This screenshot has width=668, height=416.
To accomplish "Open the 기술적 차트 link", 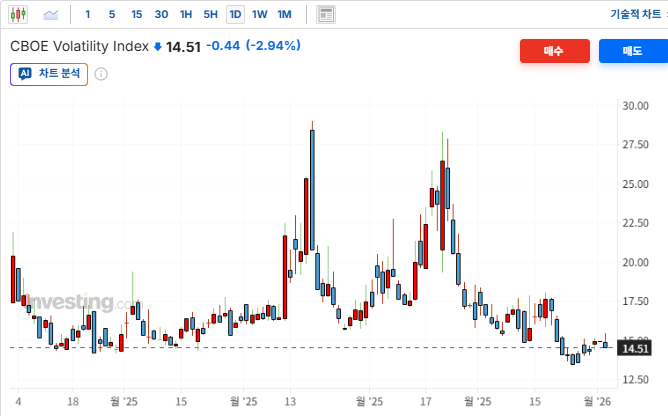I will (x=636, y=14).
